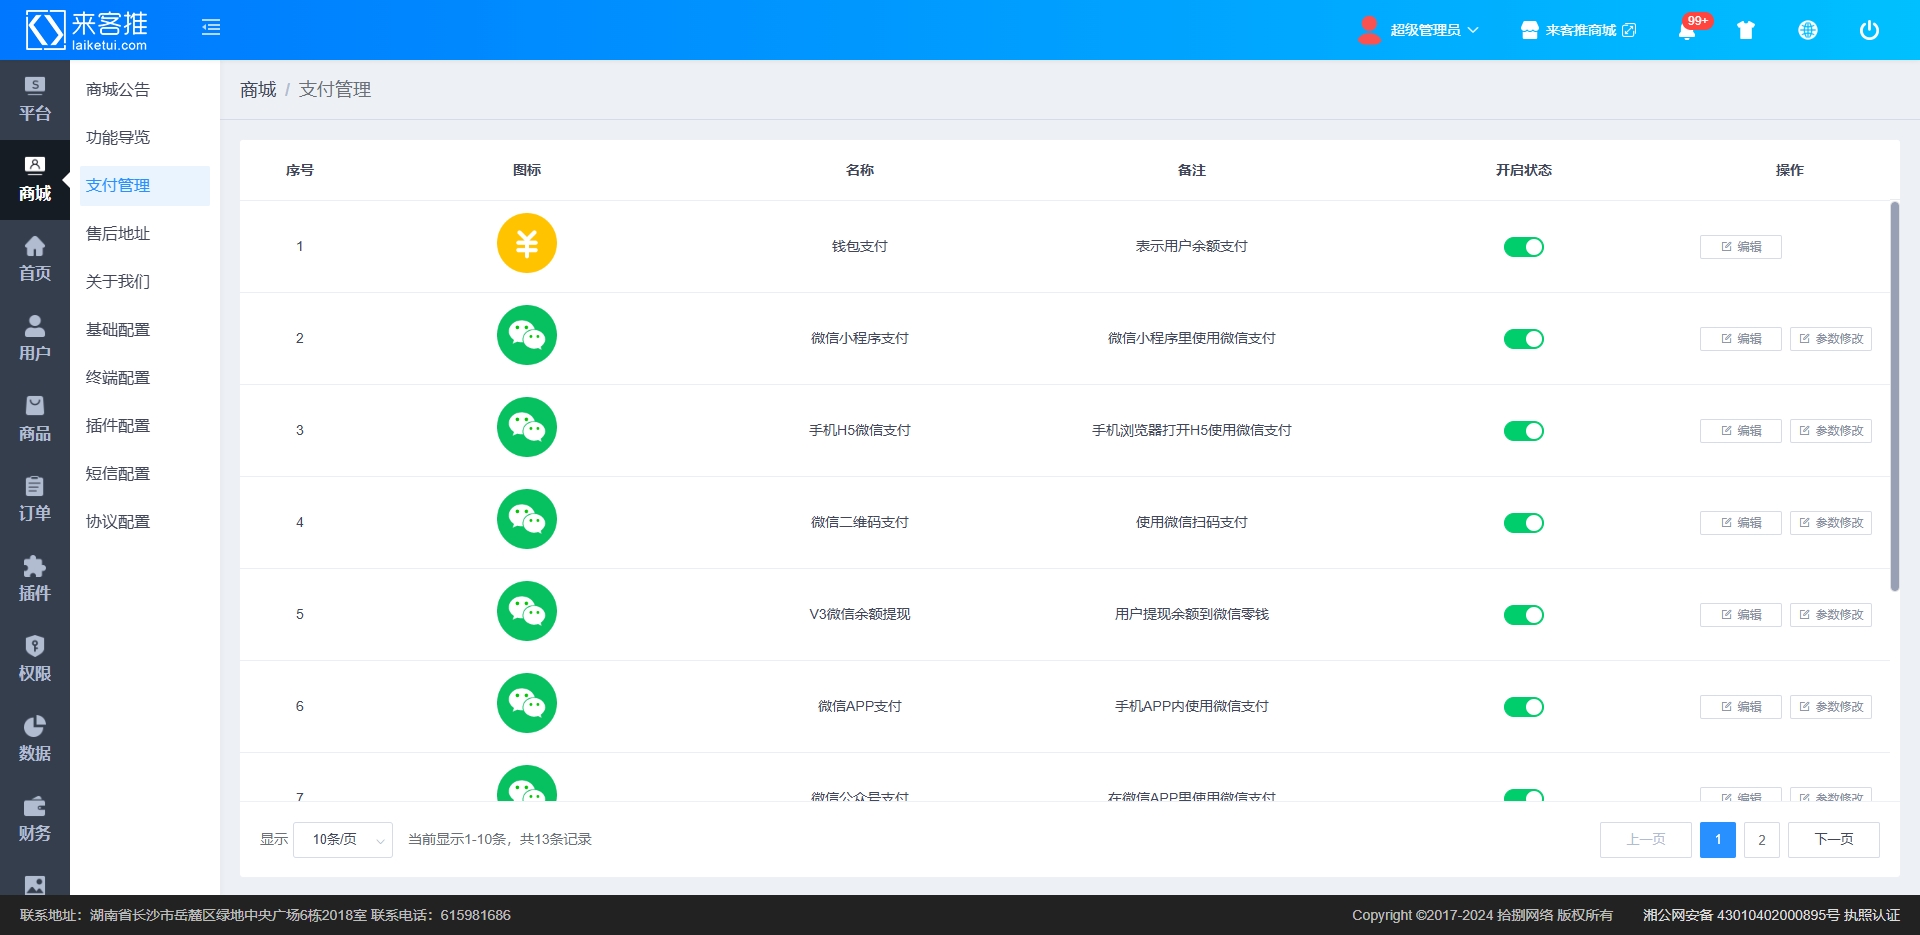Open 来客推商城 store link
Viewport: 1920px width, 935px height.
1580,30
